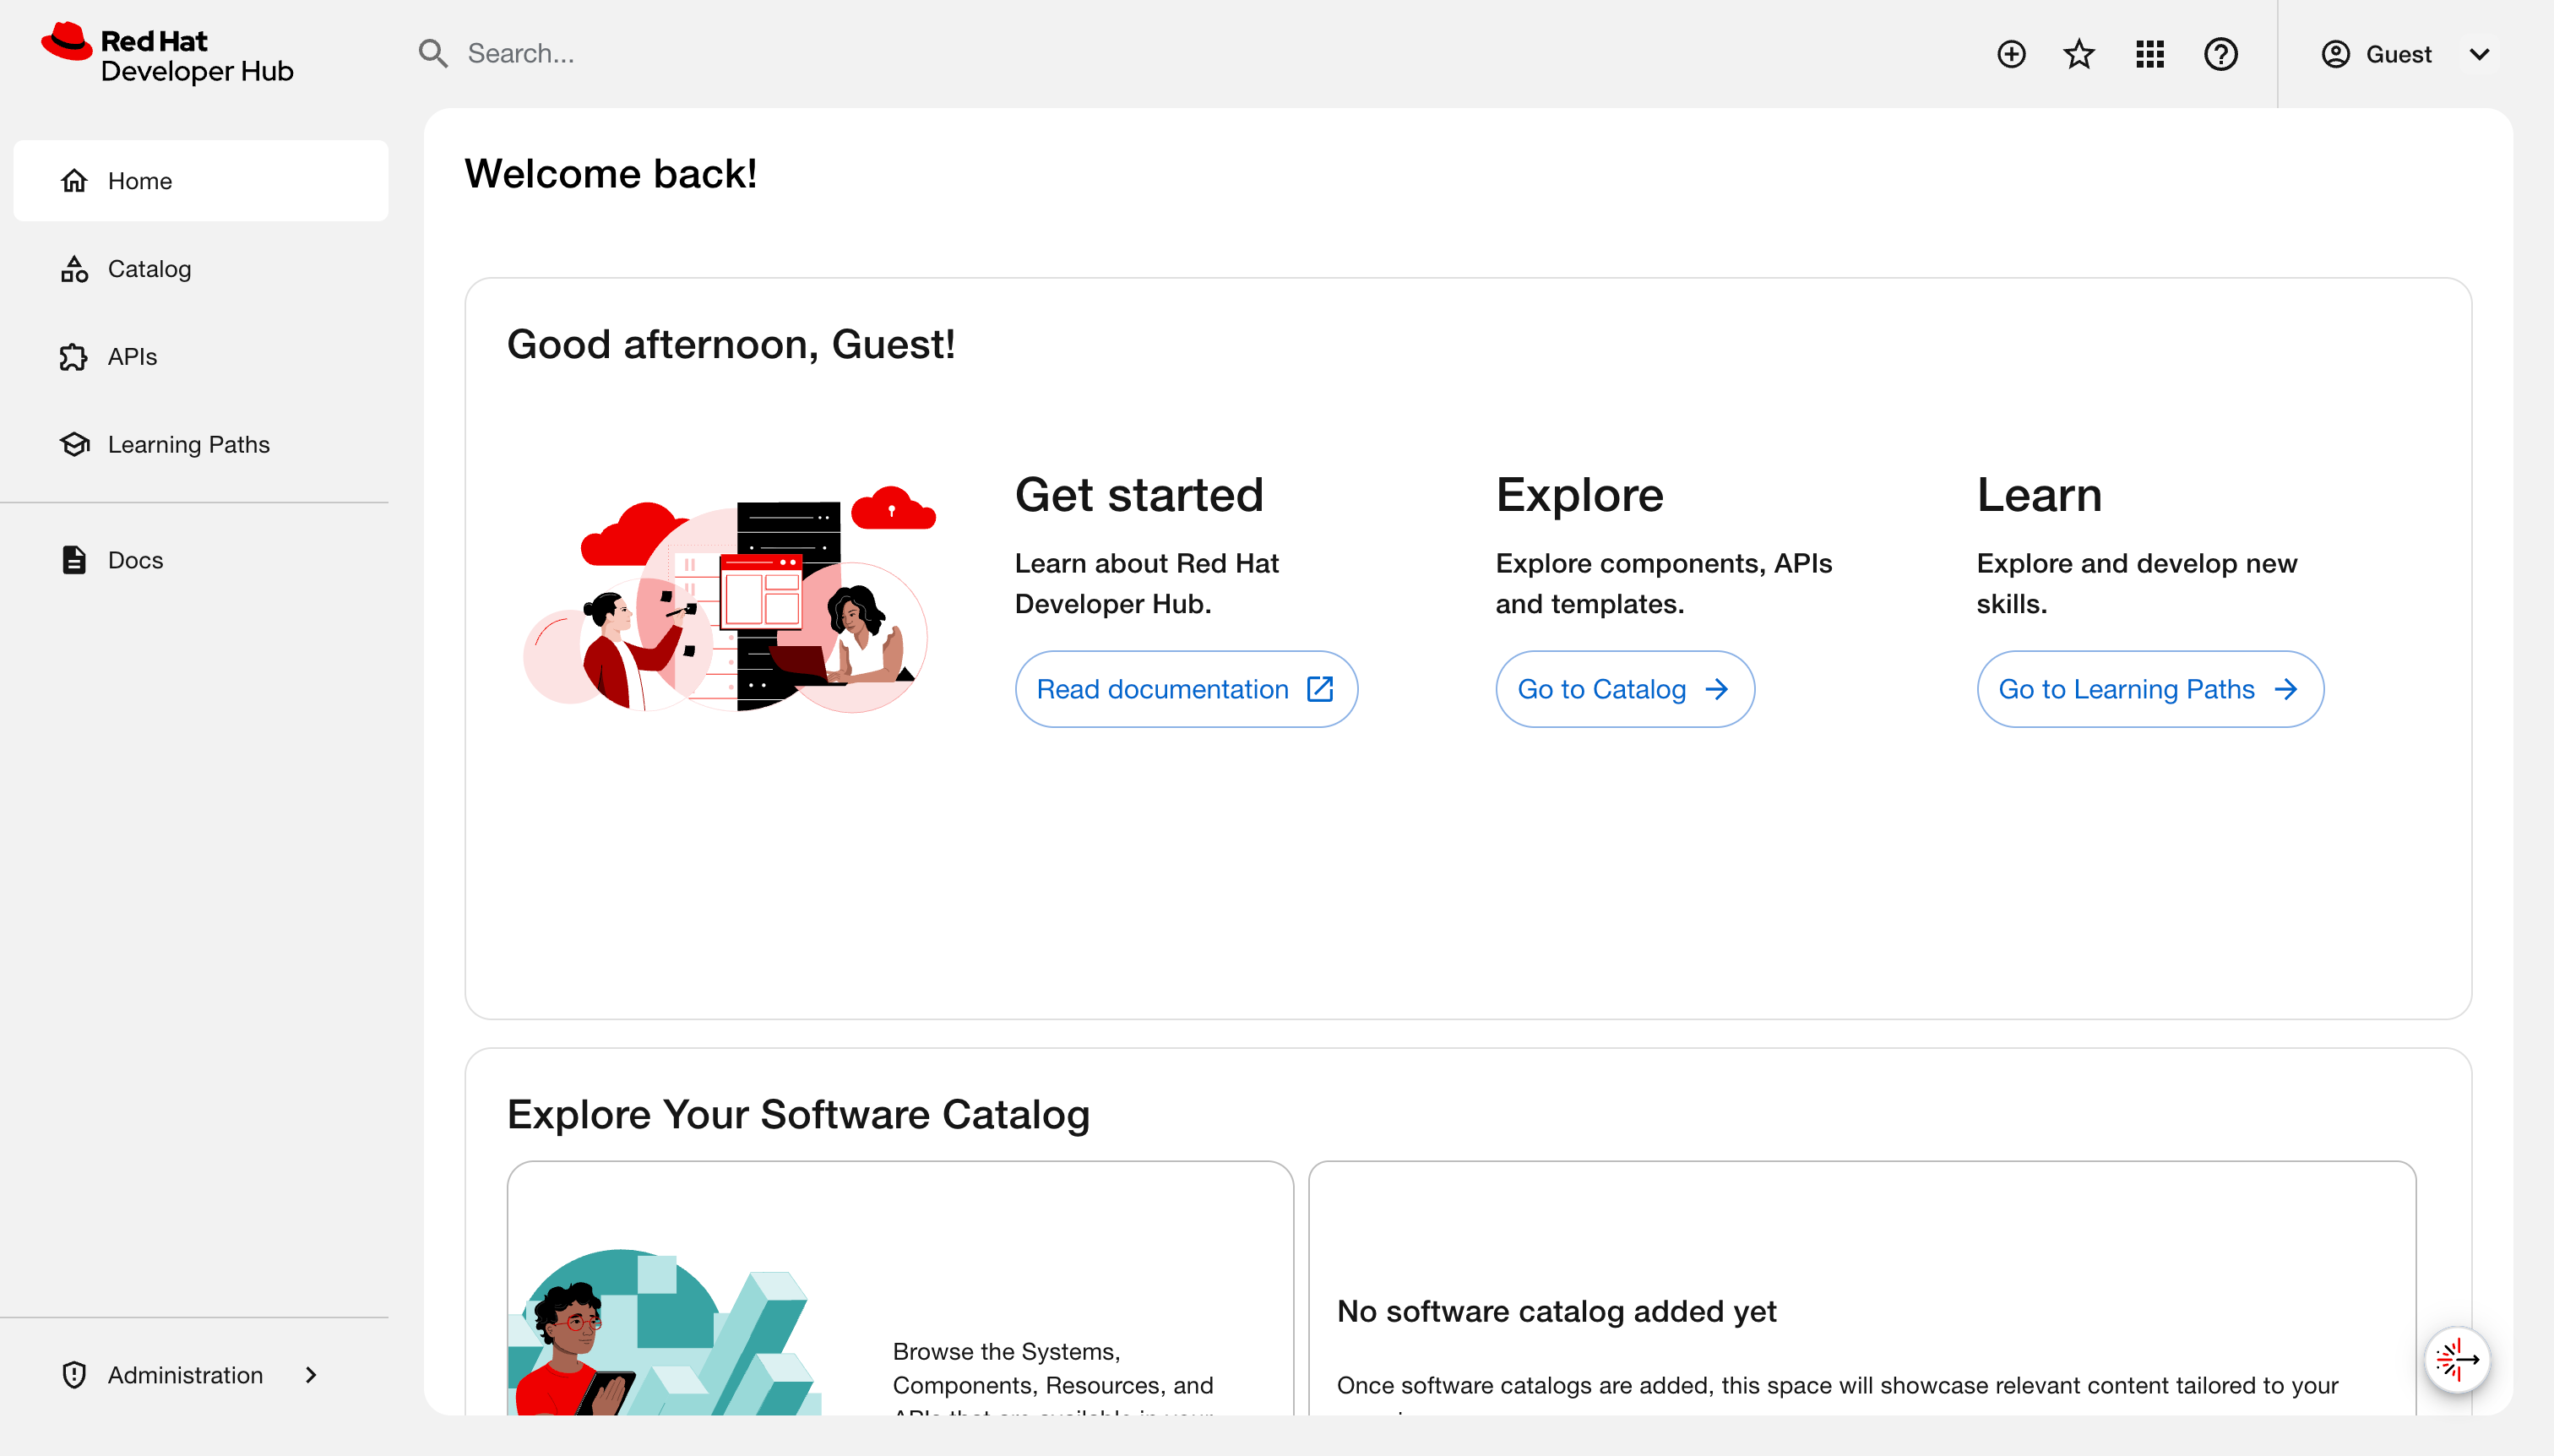Click the Administration shield icon
This screenshot has width=2554, height=1456.
coord(75,1374)
